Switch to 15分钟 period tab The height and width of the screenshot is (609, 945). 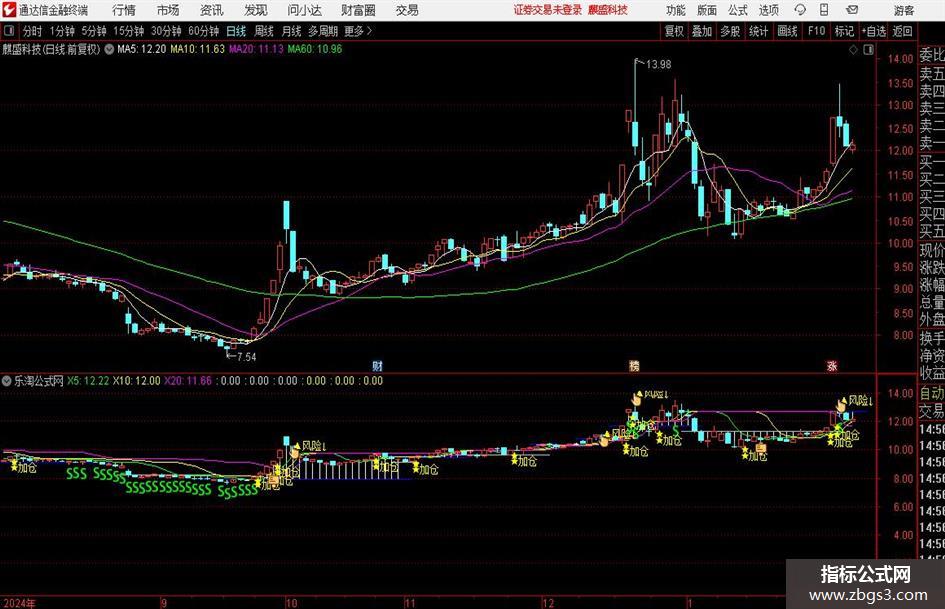coord(129,31)
